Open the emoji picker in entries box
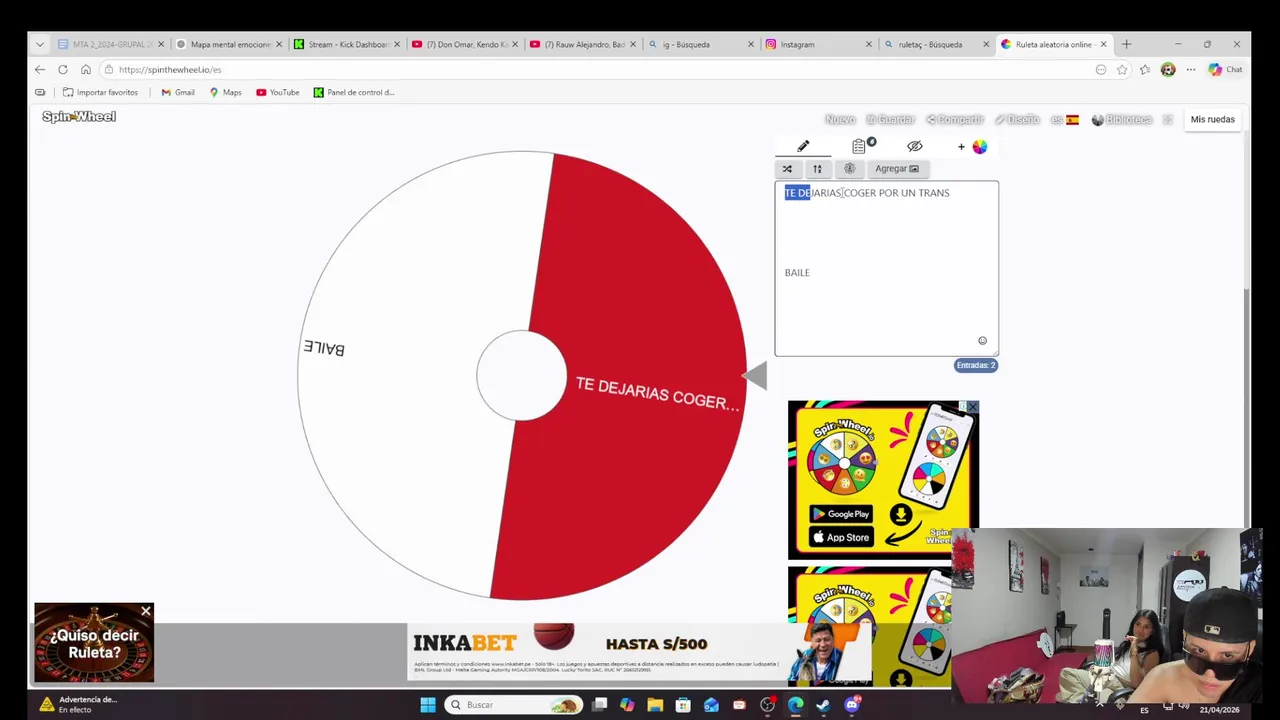The width and height of the screenshot is (1280, 720). (982, 340)
